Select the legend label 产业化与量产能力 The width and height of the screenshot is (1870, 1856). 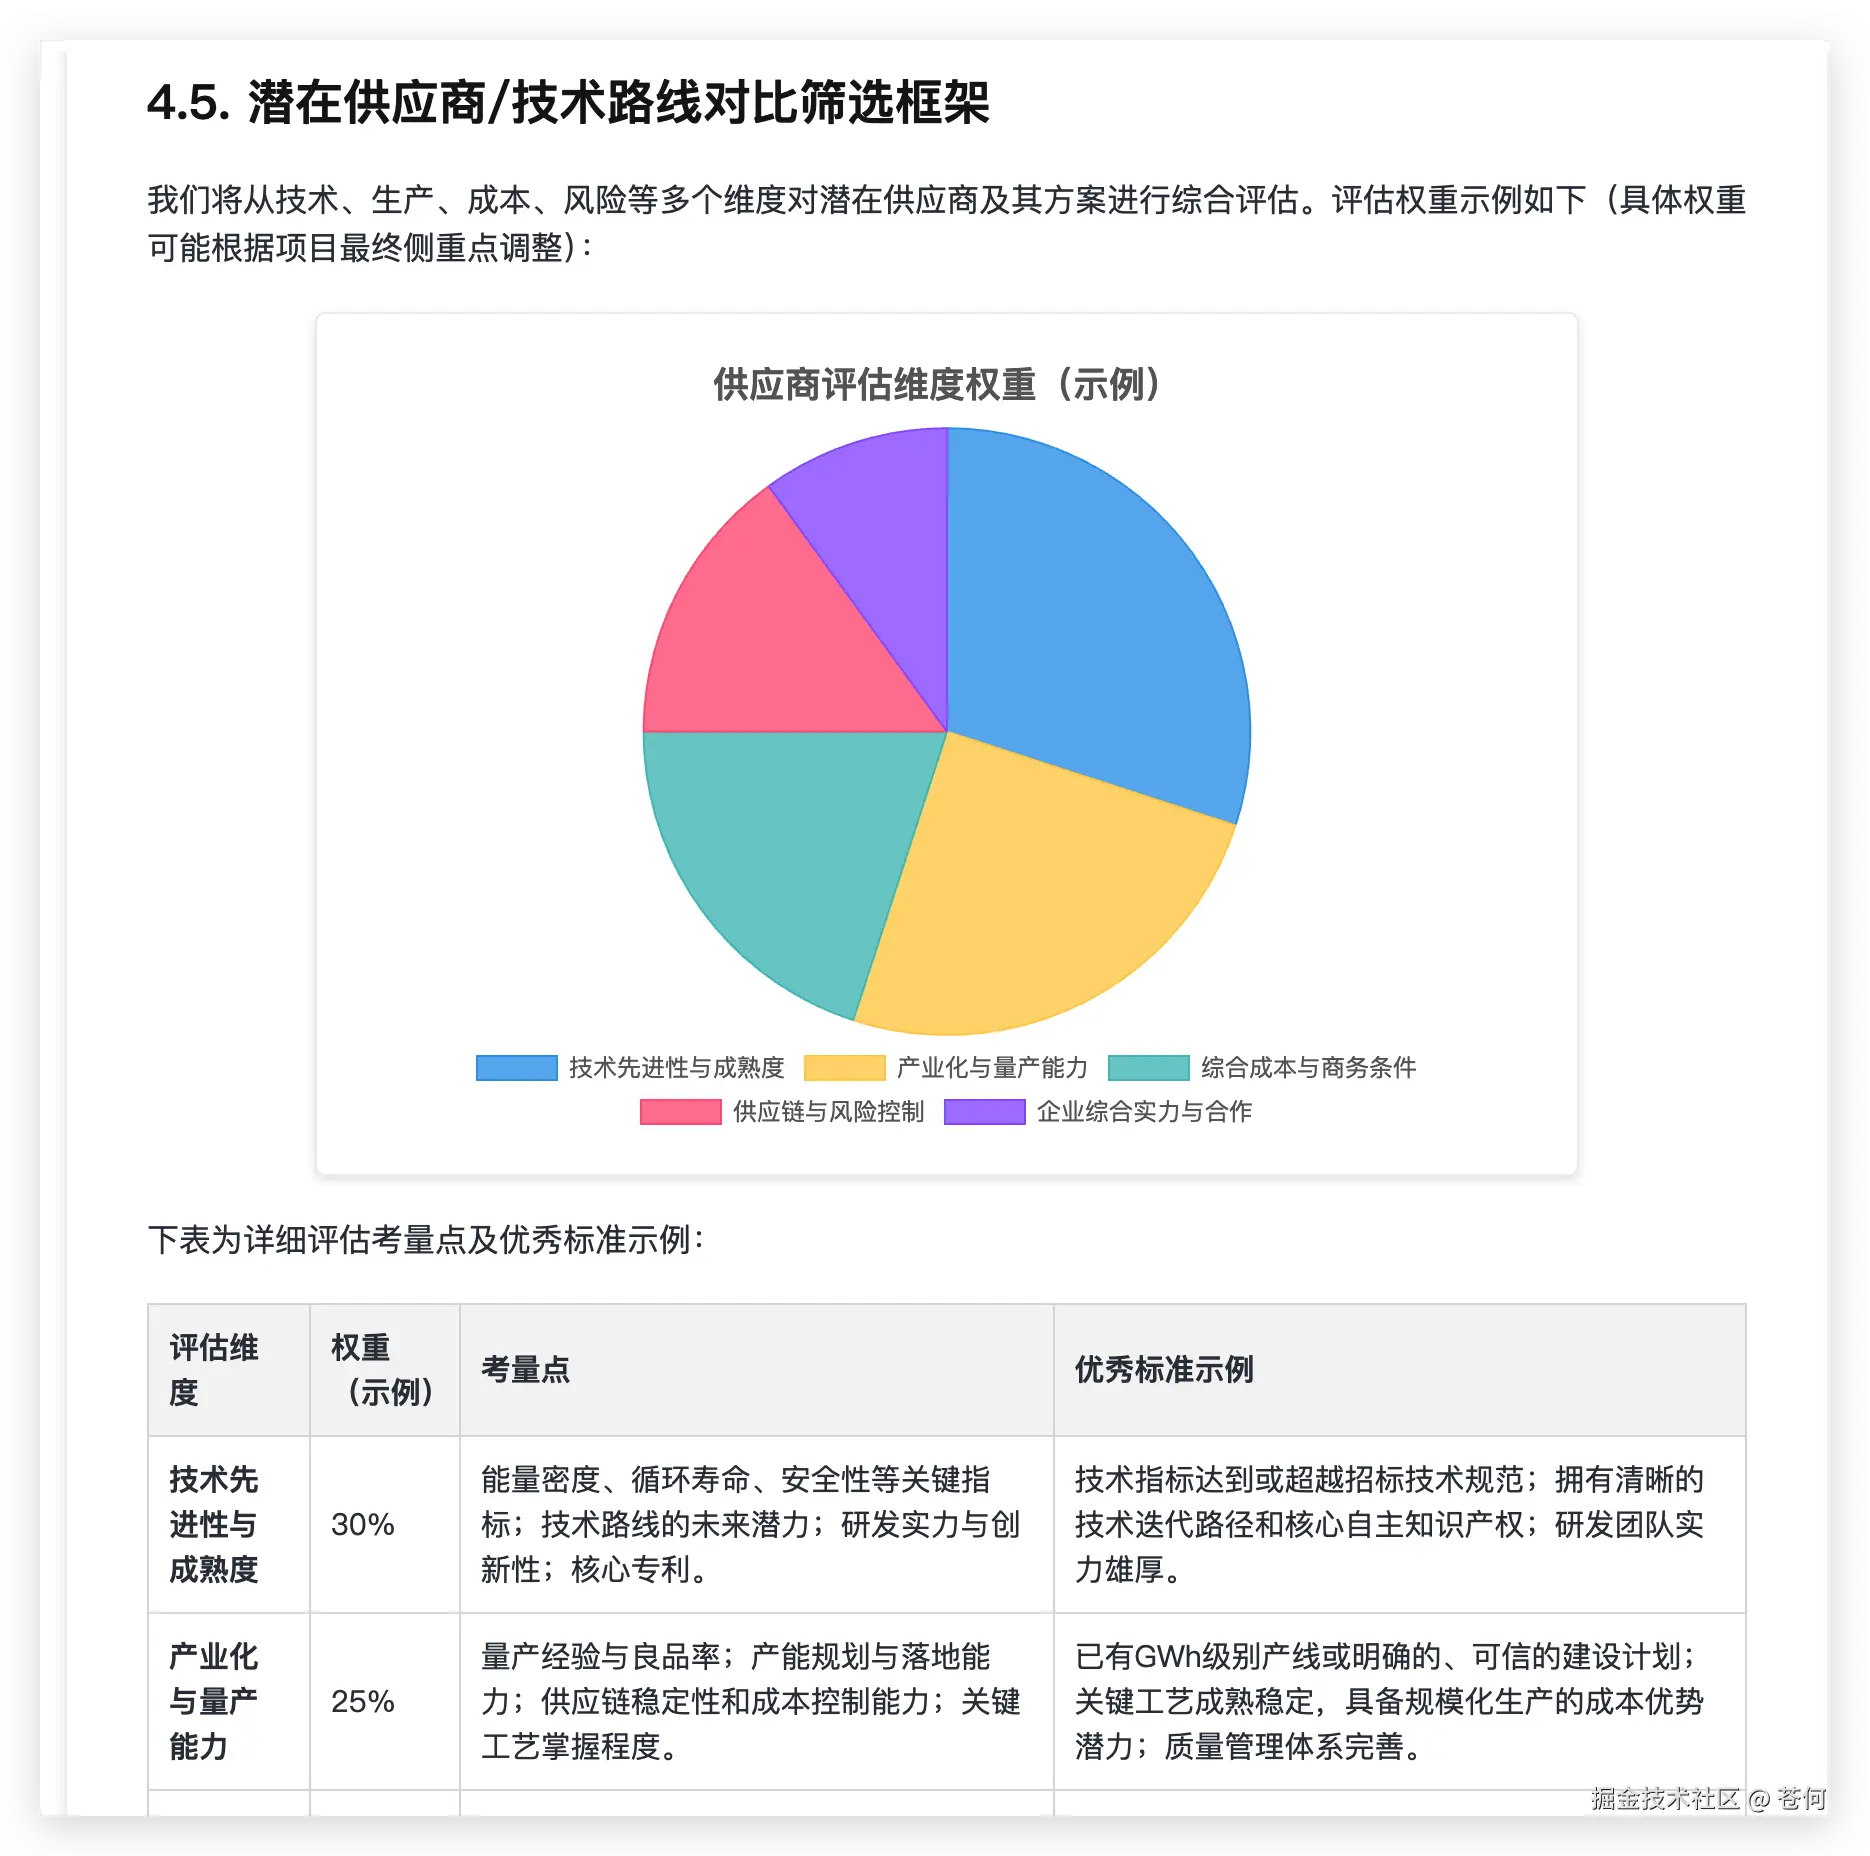click(992, 1068)
